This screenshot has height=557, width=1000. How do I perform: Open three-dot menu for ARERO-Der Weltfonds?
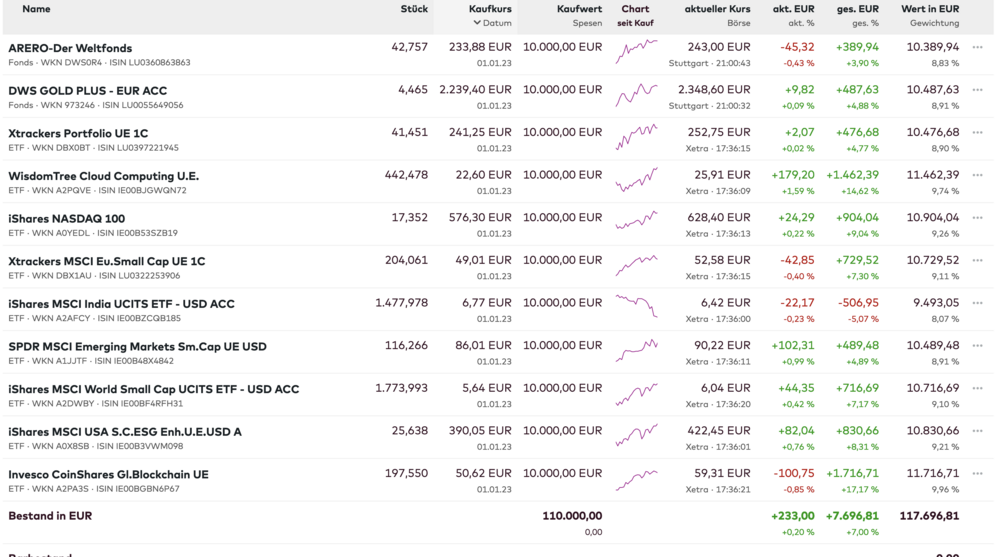977,47
